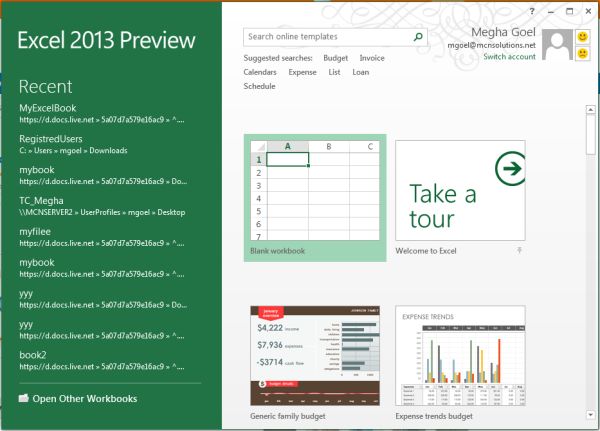Click the Expense trends budget caption
Image resolution: width=600 pixels, height=431 pixels.
click(x=434, y=416)
